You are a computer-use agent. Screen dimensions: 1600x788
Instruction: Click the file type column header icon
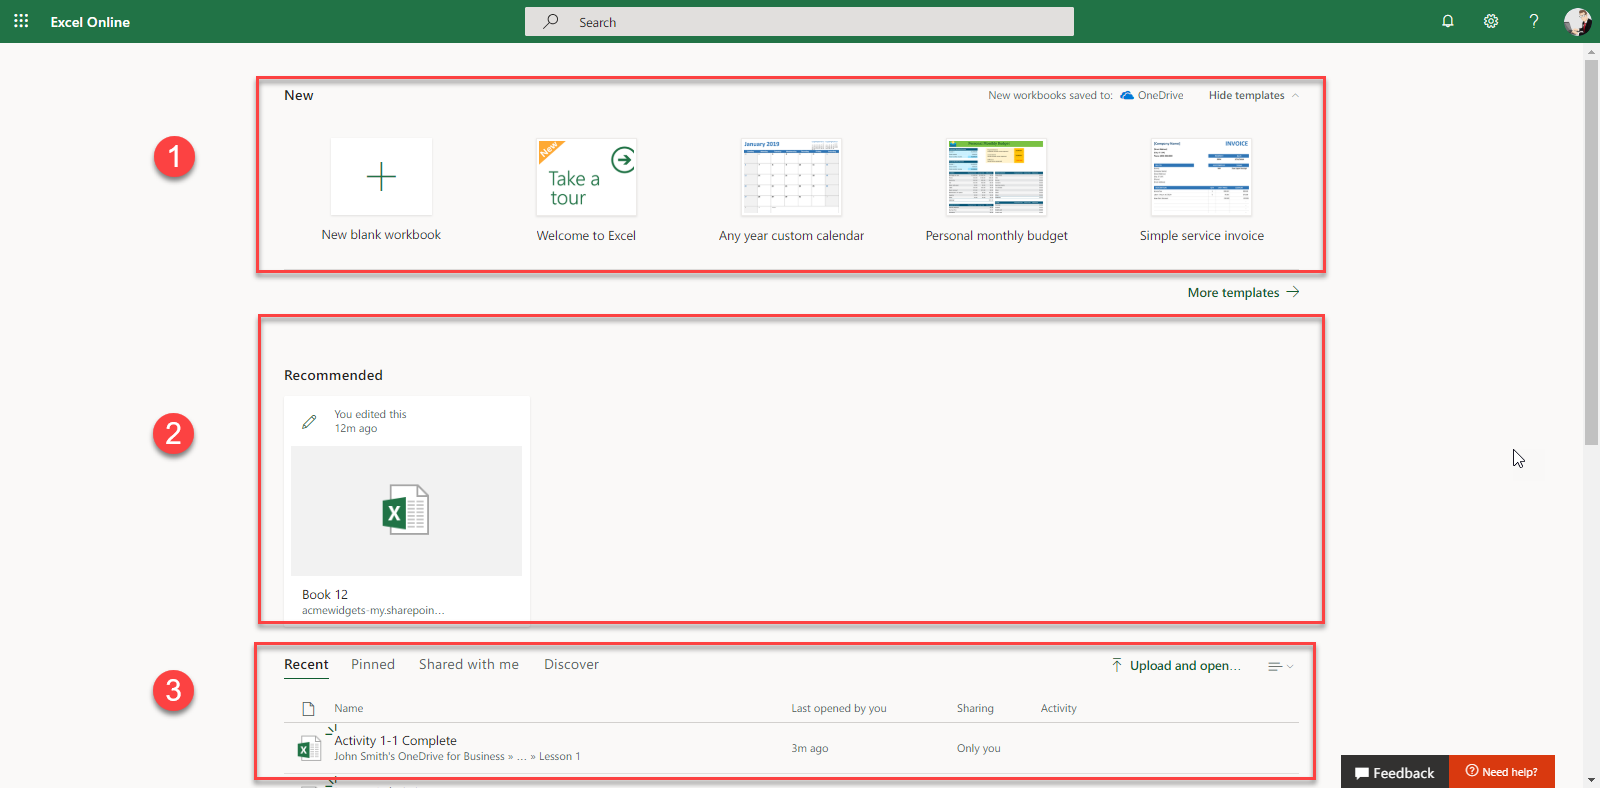308,708
